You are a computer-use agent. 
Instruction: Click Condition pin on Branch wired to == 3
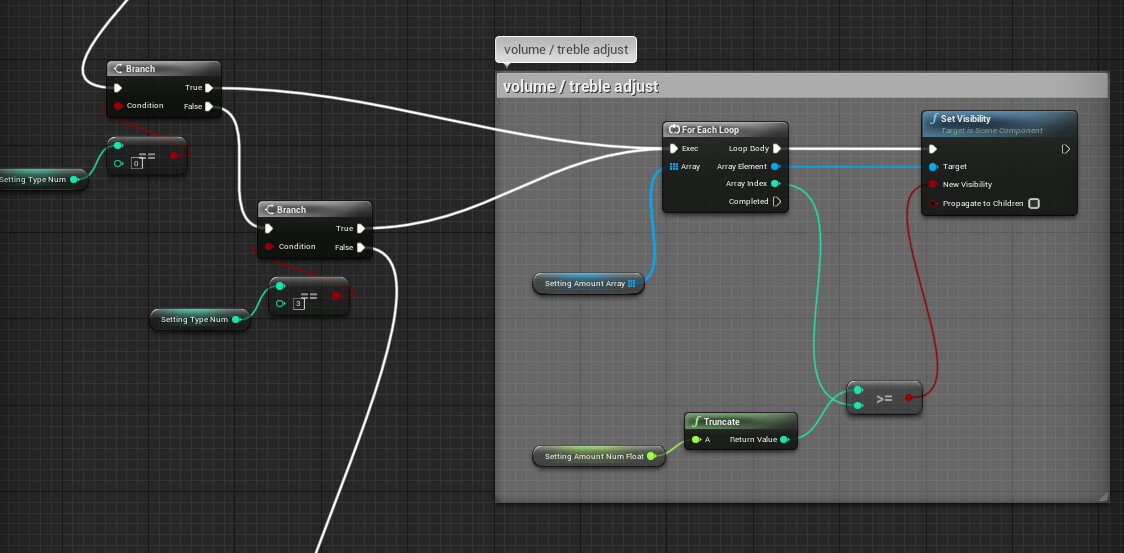(269, 247)
